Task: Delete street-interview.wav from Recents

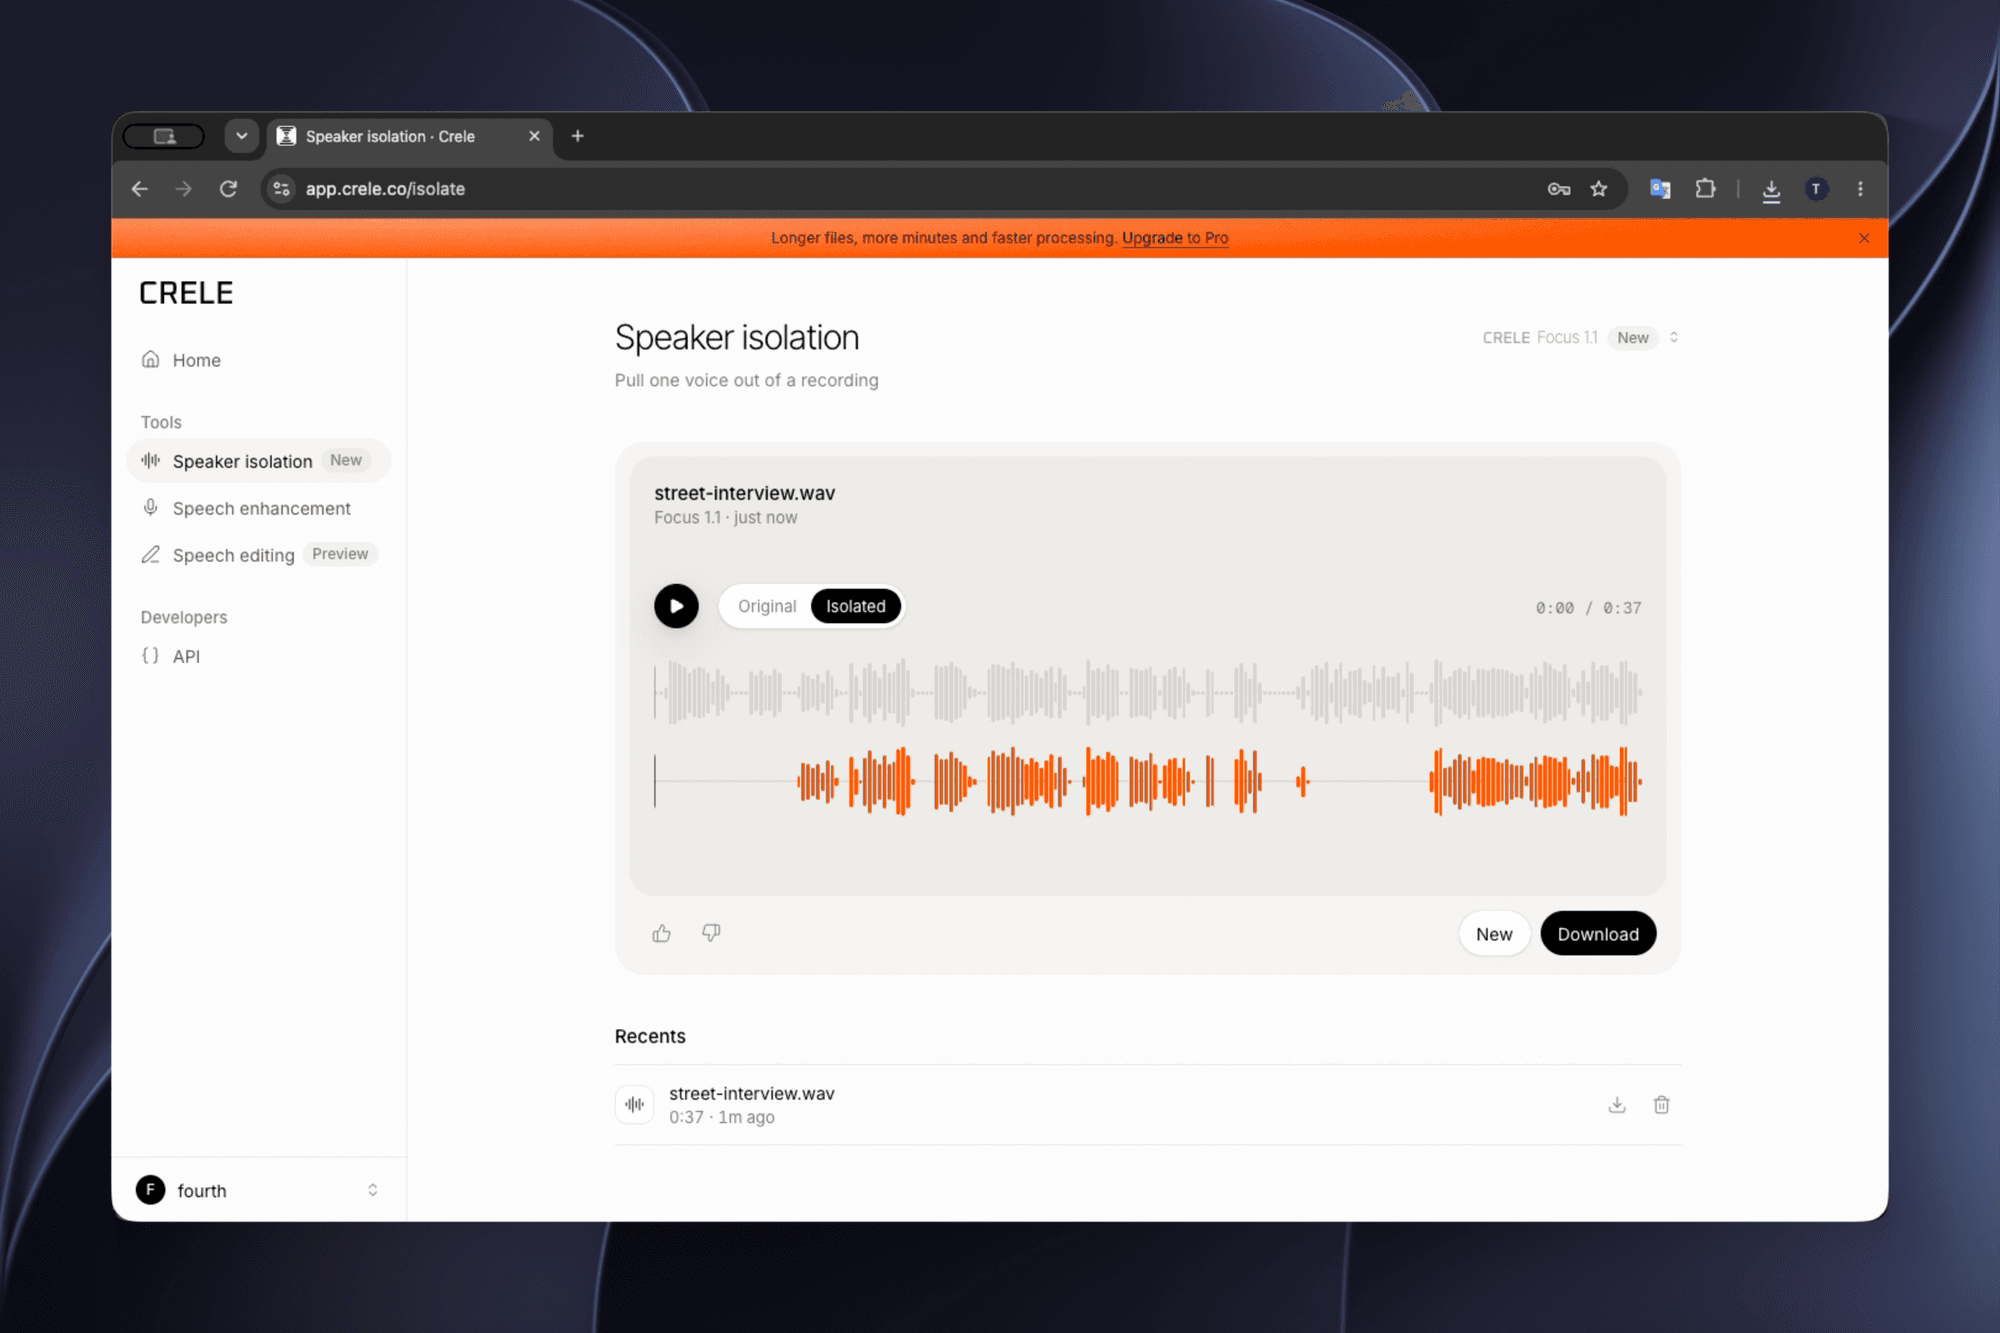Action: point(1661,1104)
